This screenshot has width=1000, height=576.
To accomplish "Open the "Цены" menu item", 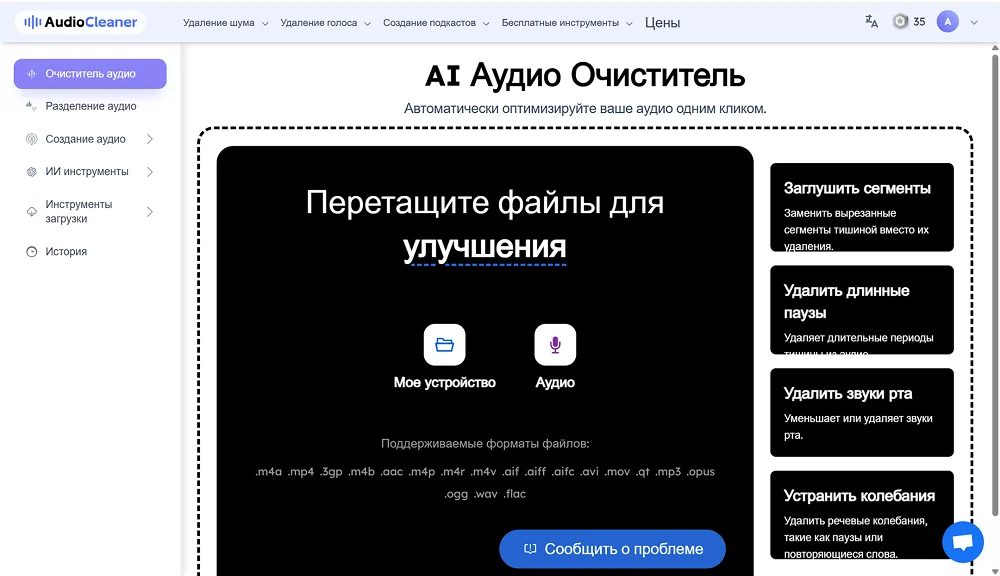I will (x=662, y=23).
